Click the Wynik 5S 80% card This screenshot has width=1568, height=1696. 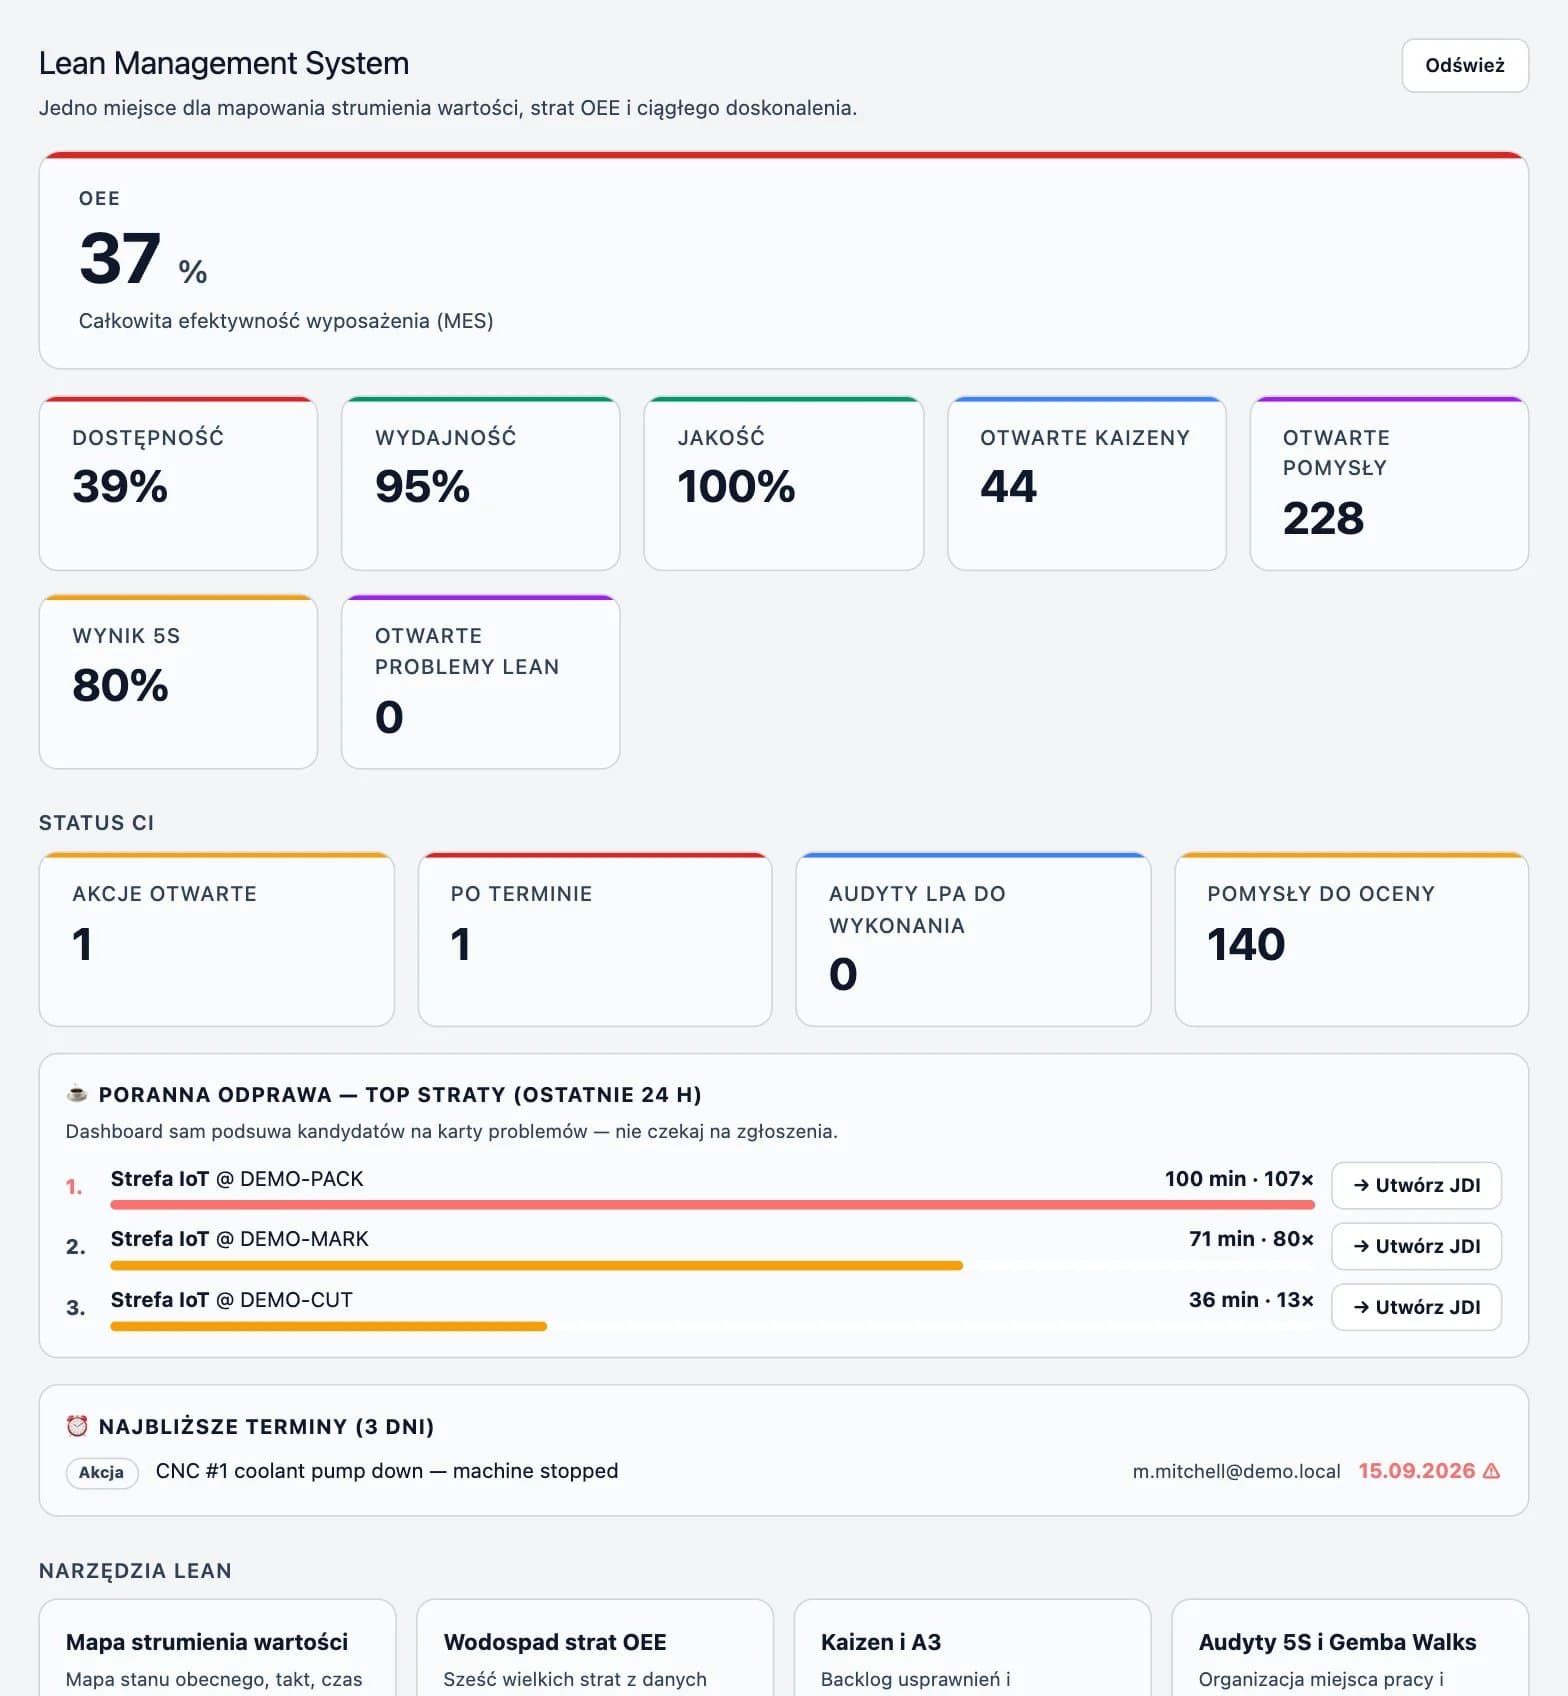(x=178, y=682)
